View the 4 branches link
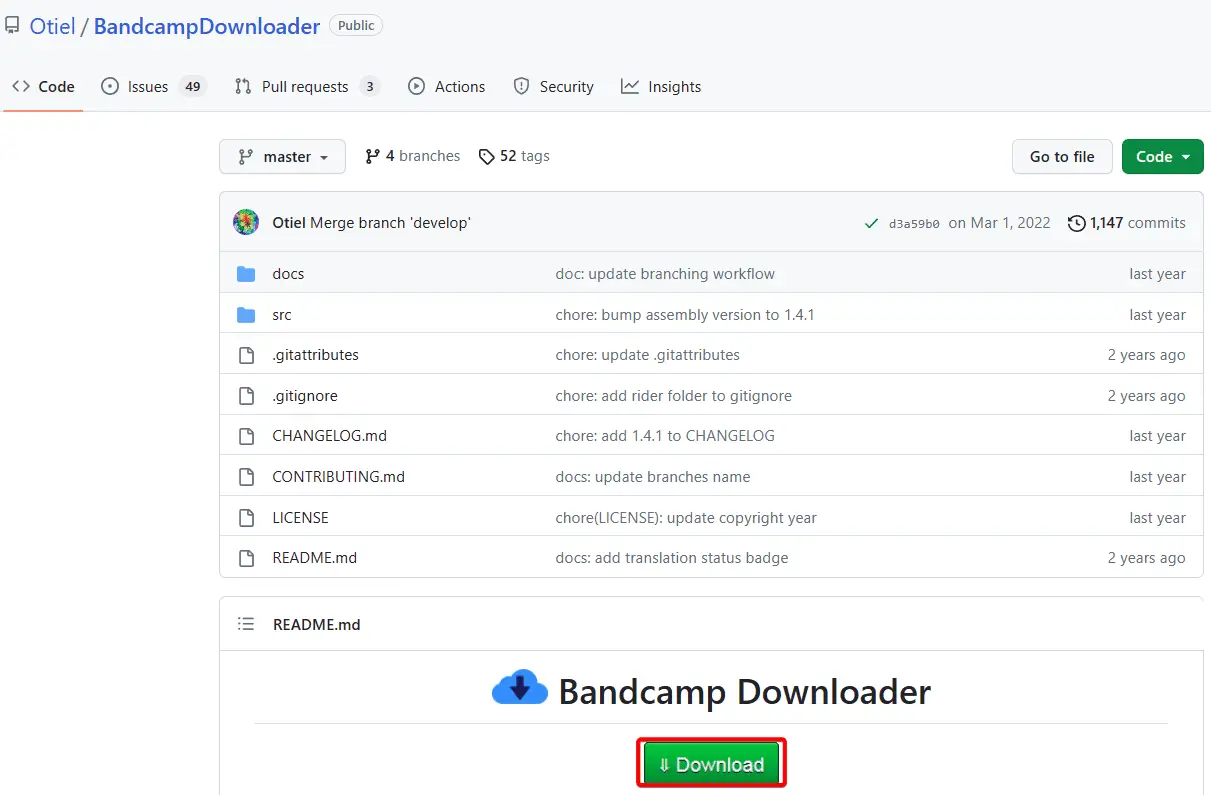 pos(413,156)
